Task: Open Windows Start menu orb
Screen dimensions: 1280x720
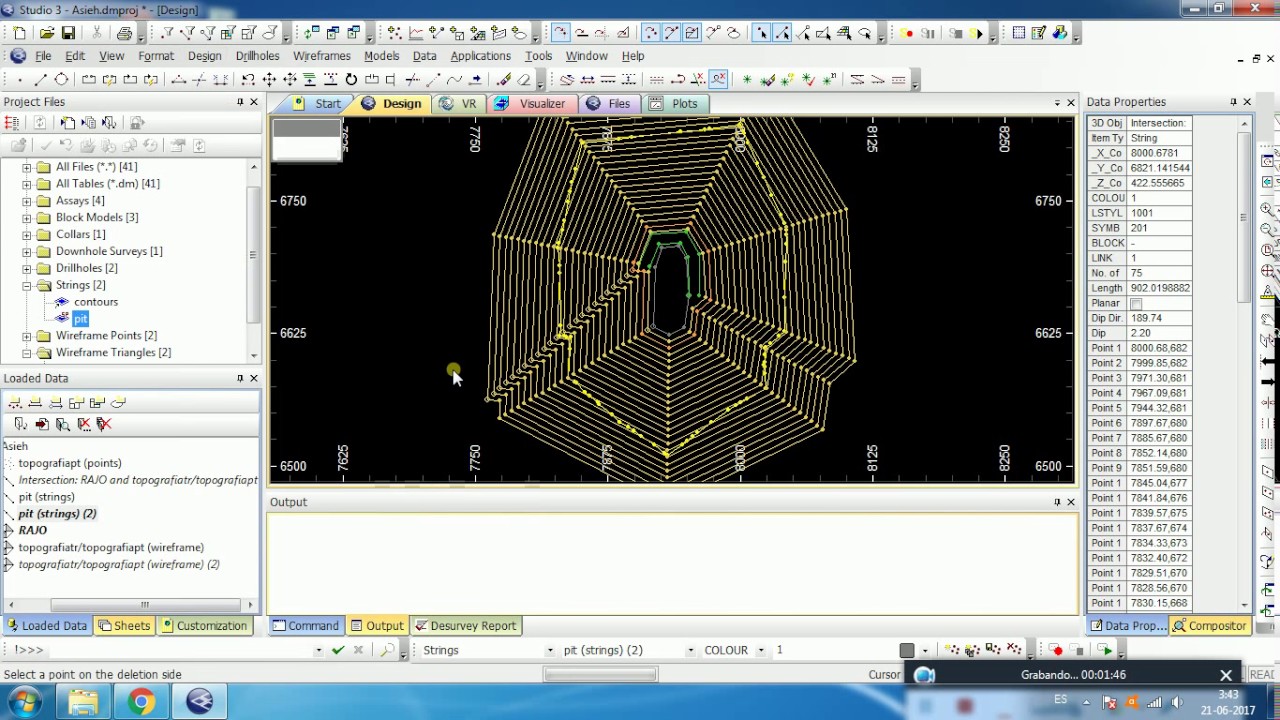Action: coord(24,702)
